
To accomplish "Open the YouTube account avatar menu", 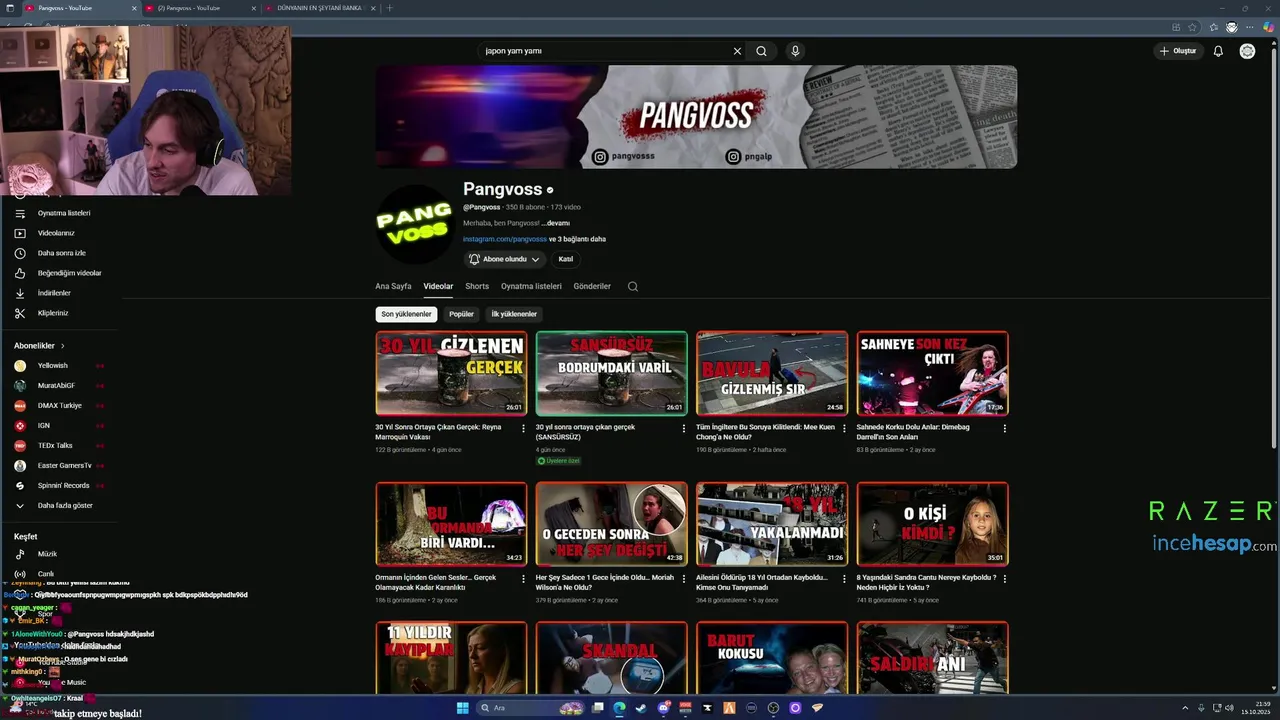I will coord(1247,51).
